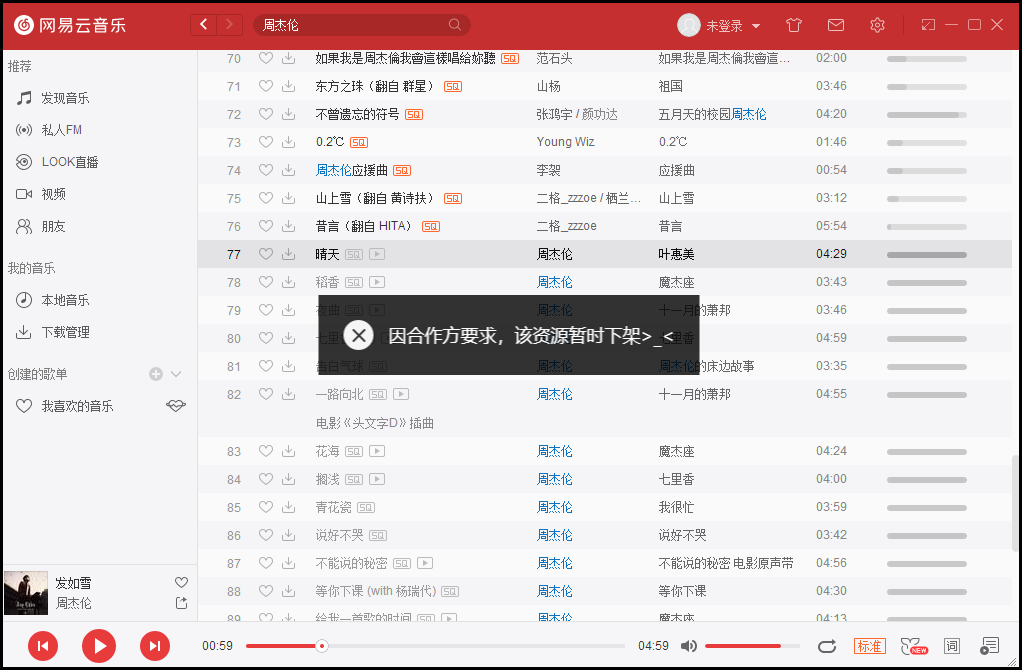The width and height of the screenshot is (1022, 670).
Task: Open the 标准 sound quality selector
Action: 869,646
